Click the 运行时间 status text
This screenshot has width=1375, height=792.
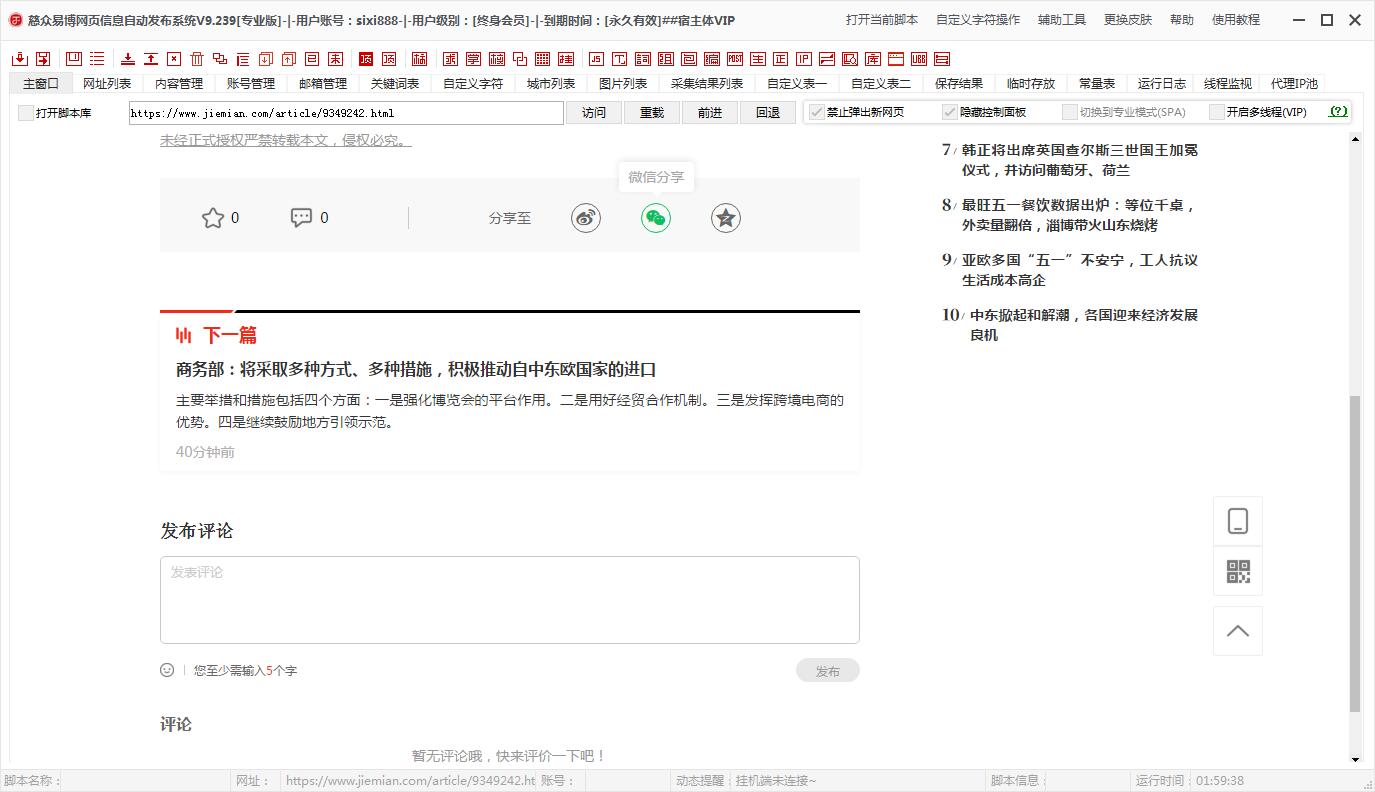point(1160,781)
